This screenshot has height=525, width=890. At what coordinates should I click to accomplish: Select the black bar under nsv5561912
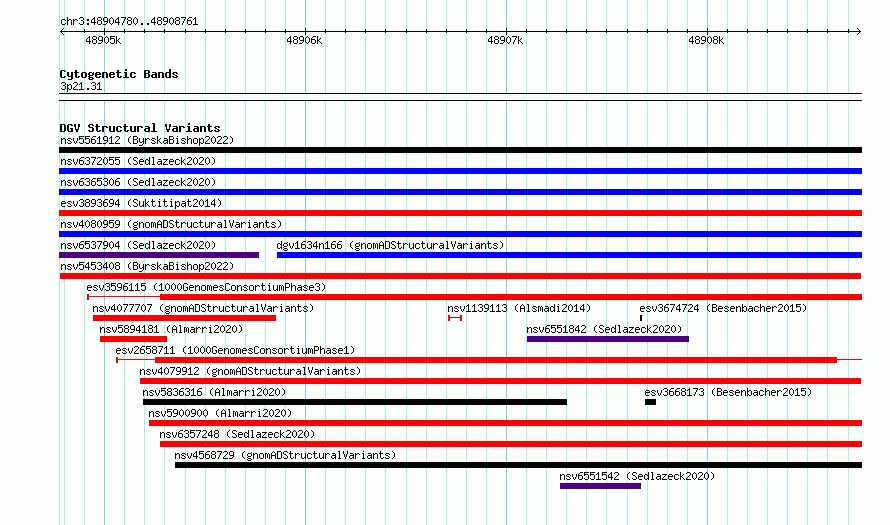pyautogui.click(x=460, y=150)
